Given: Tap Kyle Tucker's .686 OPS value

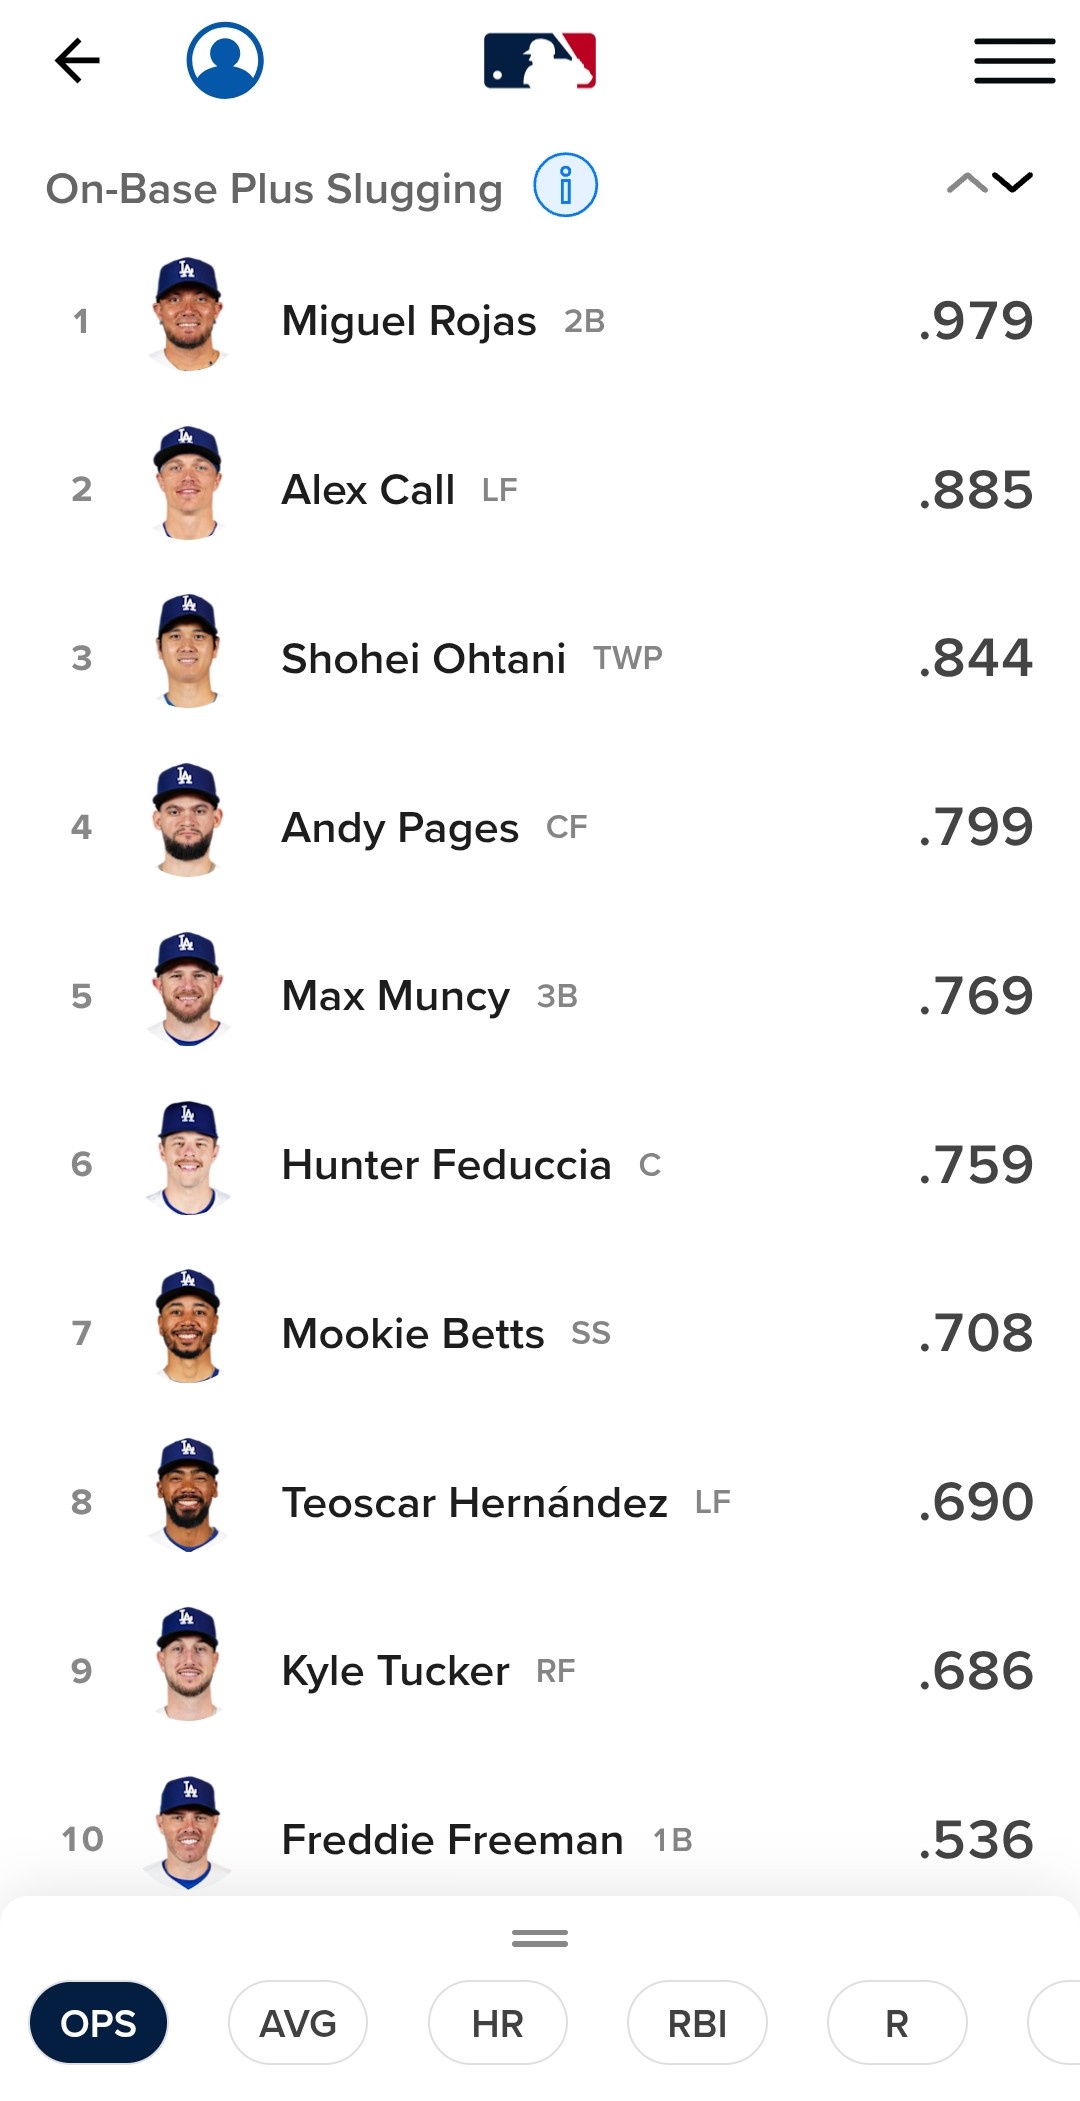Looking at the screenshot, I should [x=976, y=1671].
